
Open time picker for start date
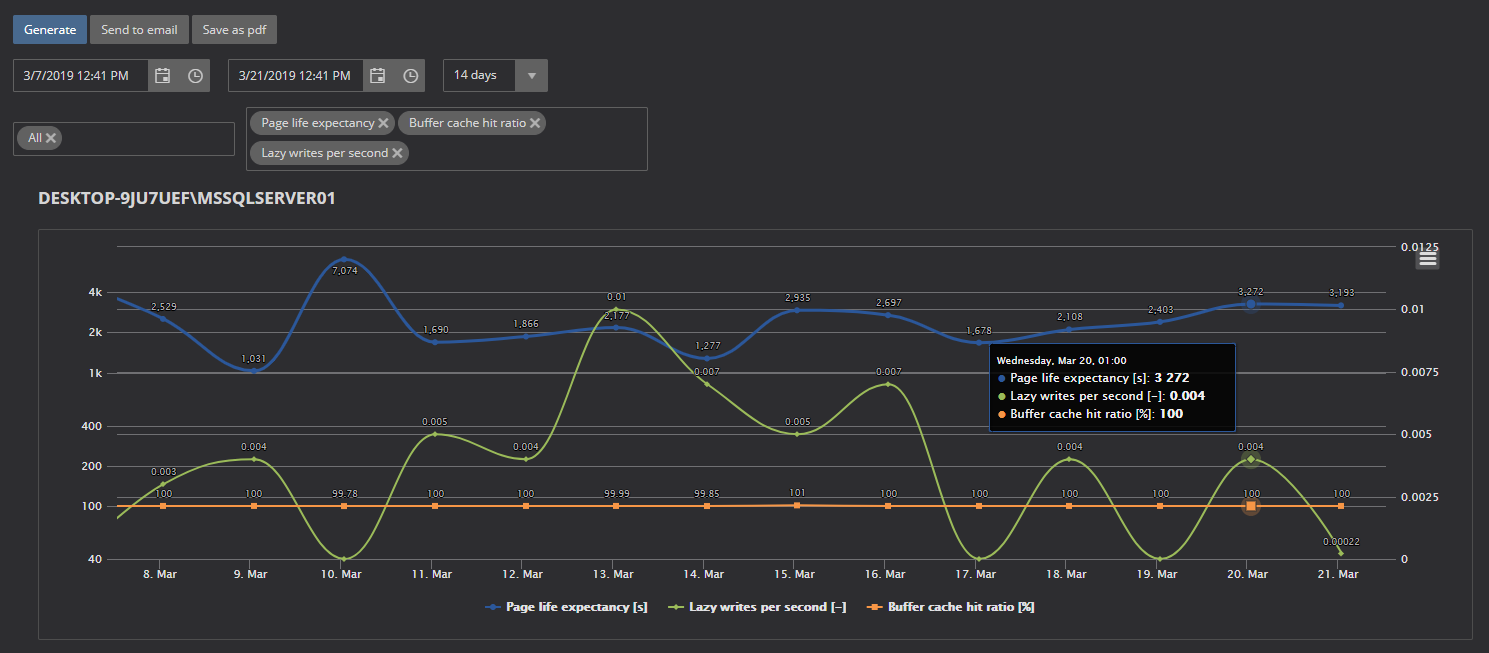[196, 76]
